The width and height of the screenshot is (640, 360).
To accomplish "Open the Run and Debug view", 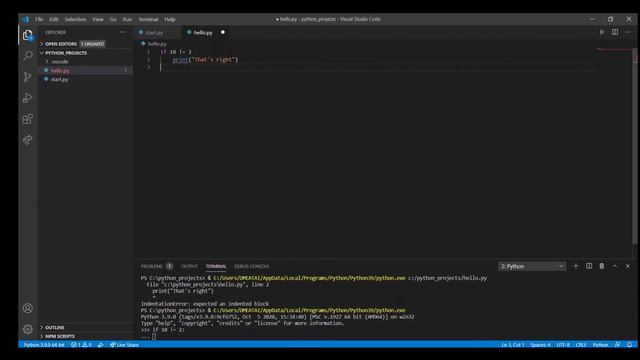I will 28,98.
